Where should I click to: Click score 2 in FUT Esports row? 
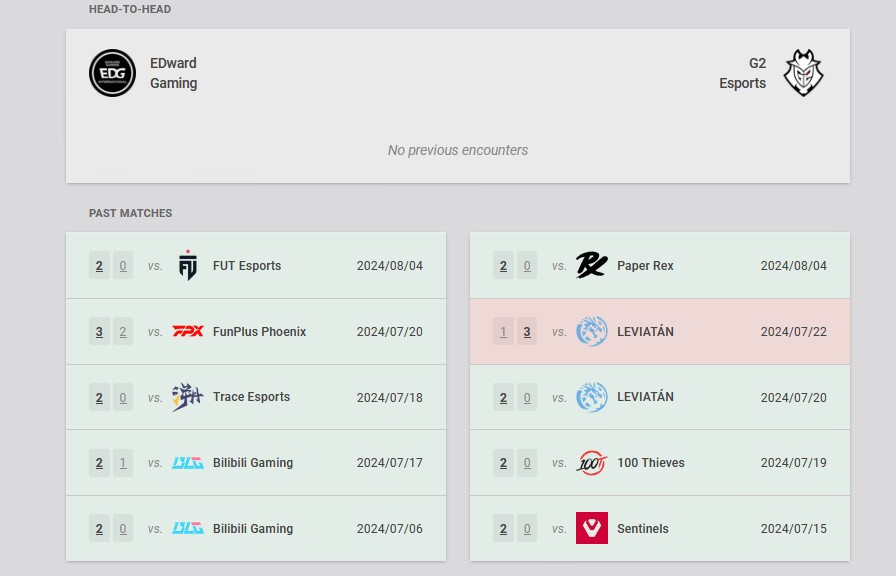click(99, 266)
